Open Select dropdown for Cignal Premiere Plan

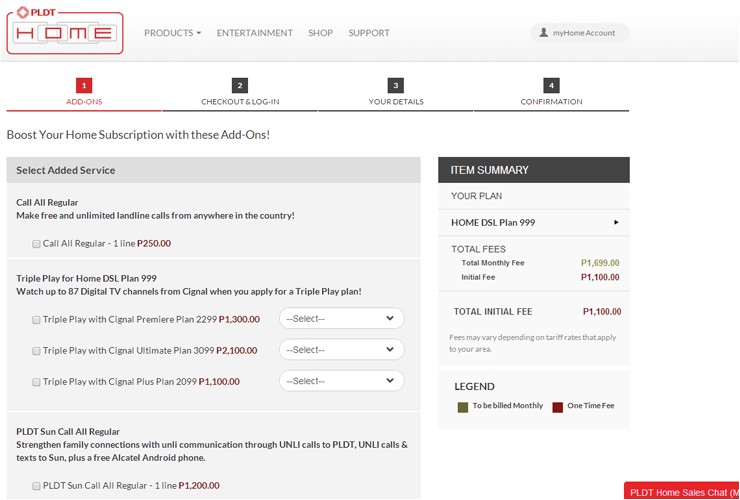pyautogui.click(x=341, y=319)
